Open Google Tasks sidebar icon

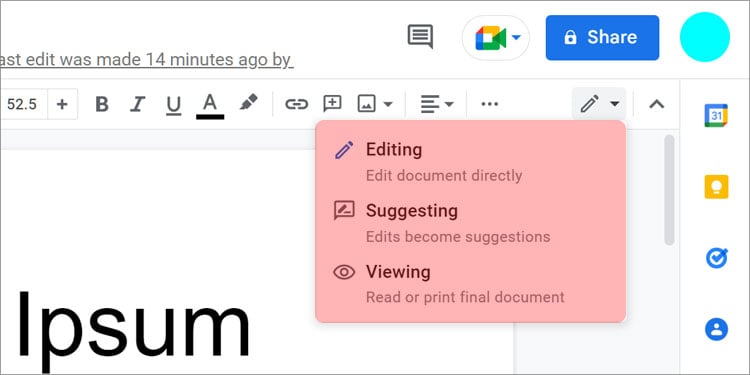pyautogui.click(x=716, y=258)
